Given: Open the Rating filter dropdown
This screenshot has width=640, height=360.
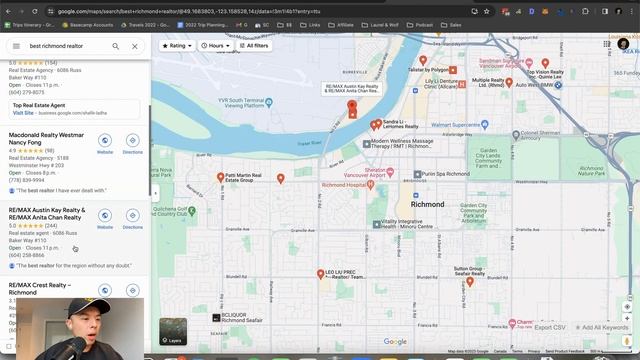Looking at the screenshot, I should [177, 46].
